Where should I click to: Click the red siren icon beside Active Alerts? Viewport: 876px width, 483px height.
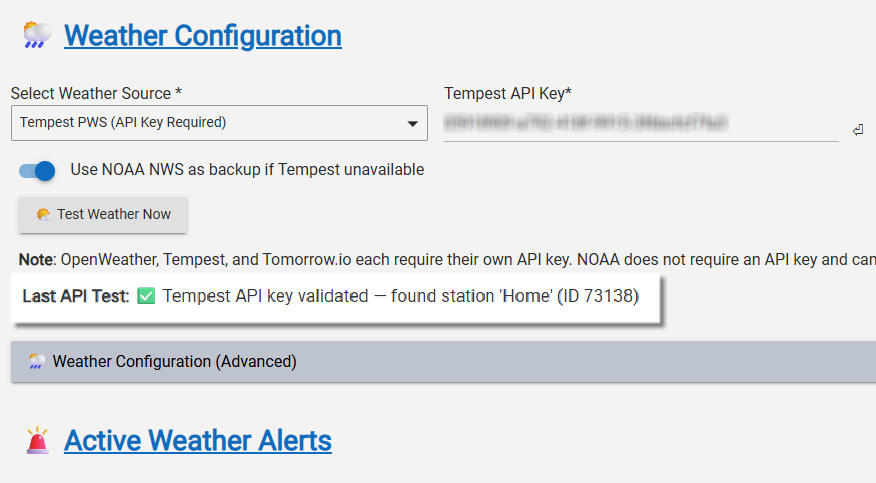pyautogui.click(x=37, y=441)
